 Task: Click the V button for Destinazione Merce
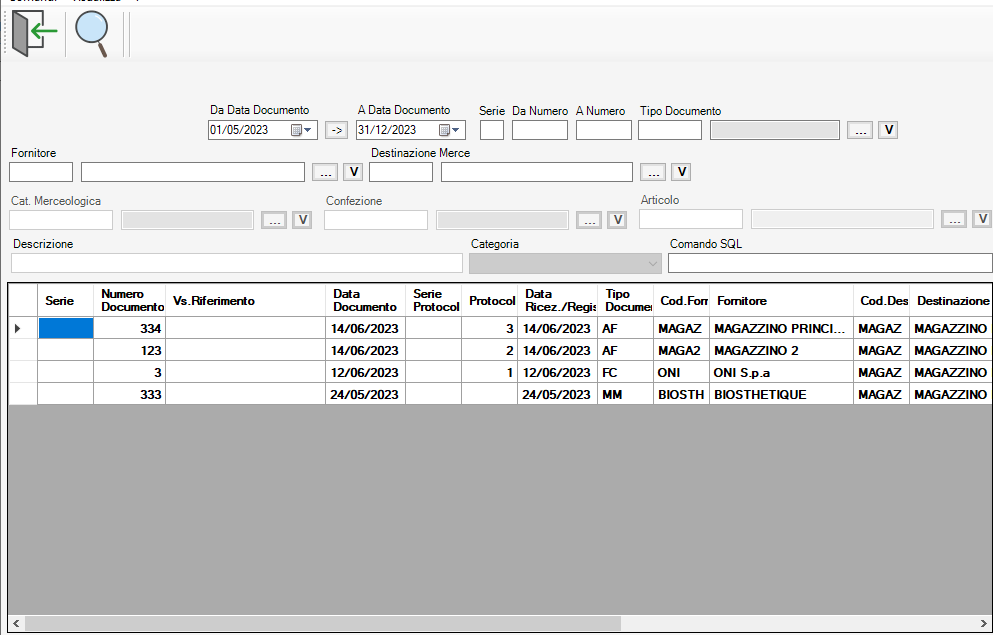click(x=680, y=172)
